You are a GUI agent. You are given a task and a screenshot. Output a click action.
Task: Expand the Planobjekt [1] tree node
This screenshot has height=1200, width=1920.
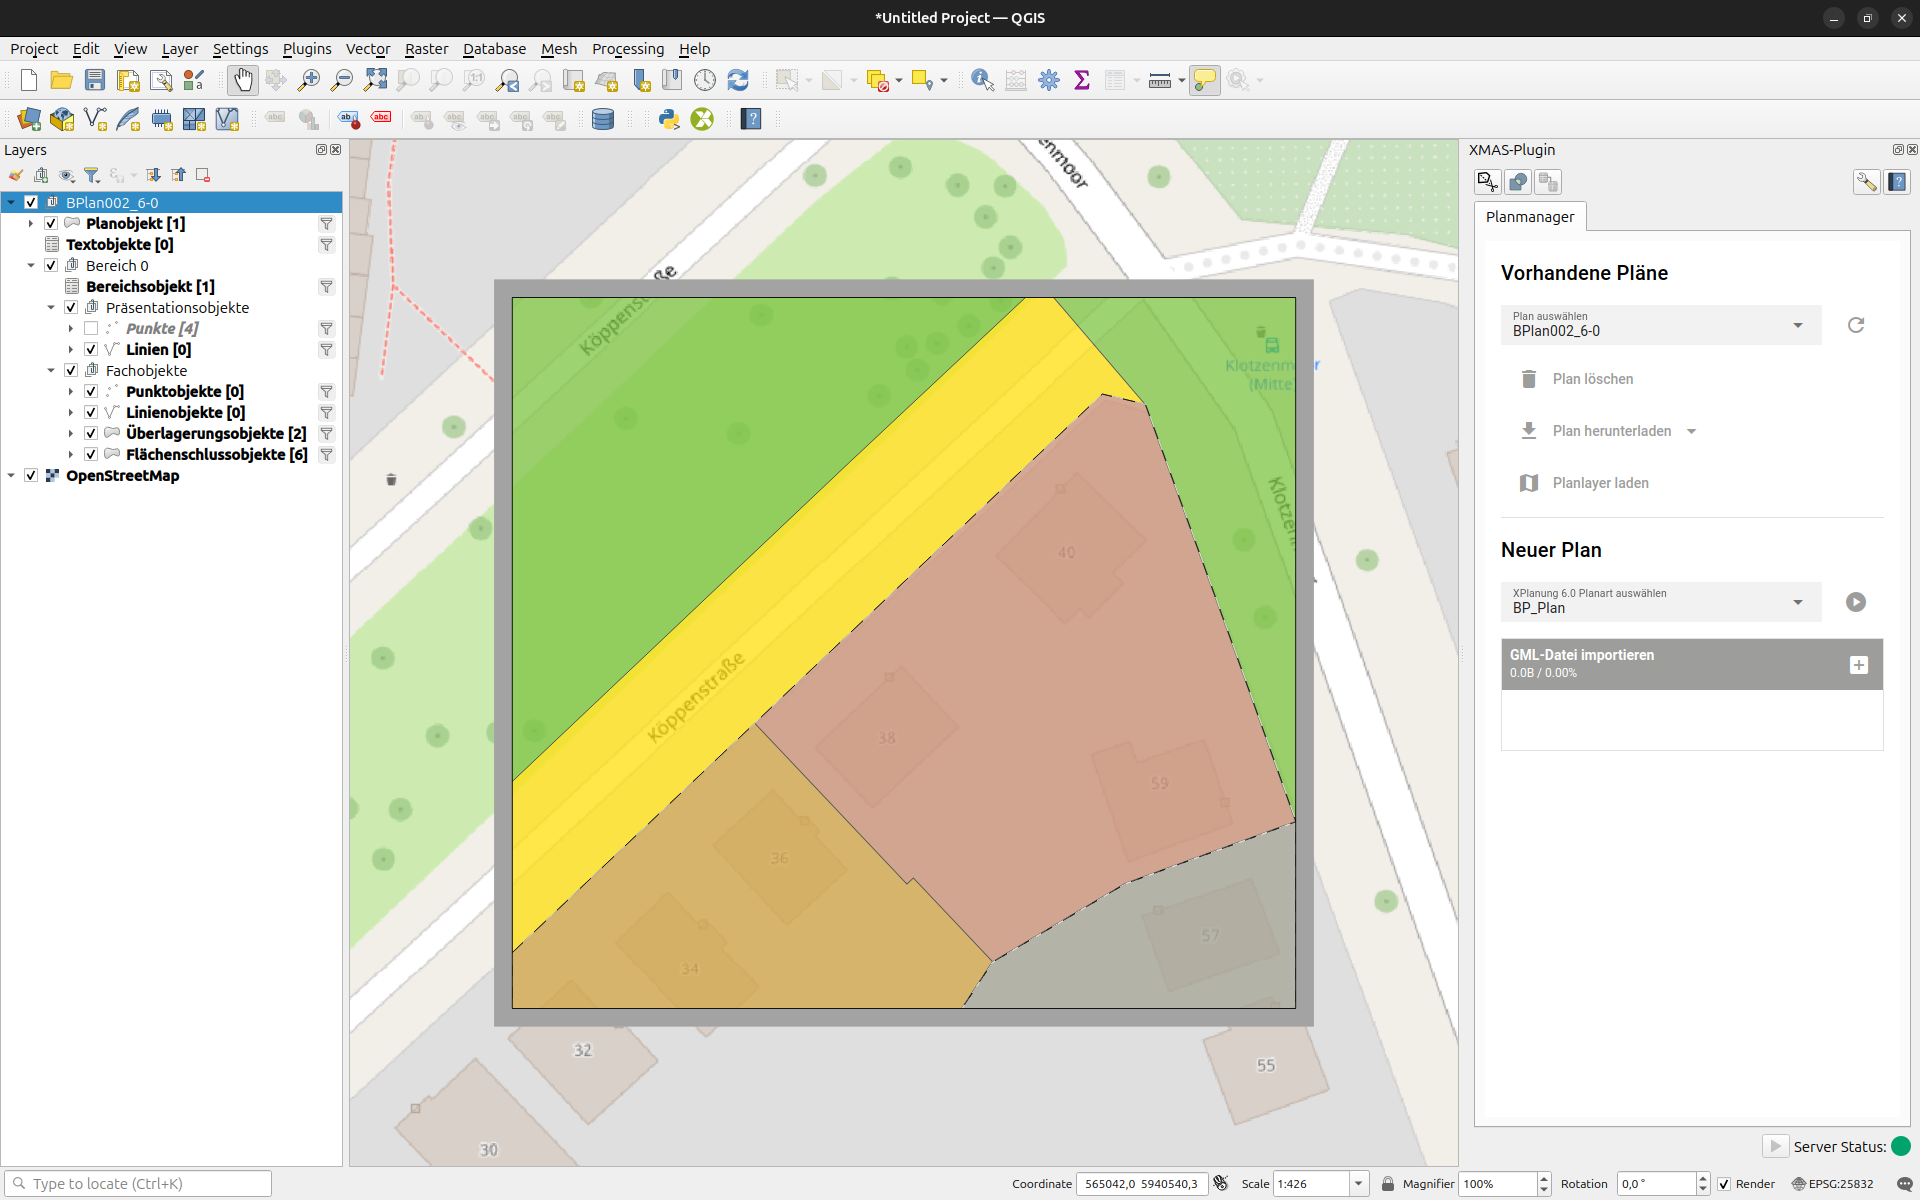31,223
